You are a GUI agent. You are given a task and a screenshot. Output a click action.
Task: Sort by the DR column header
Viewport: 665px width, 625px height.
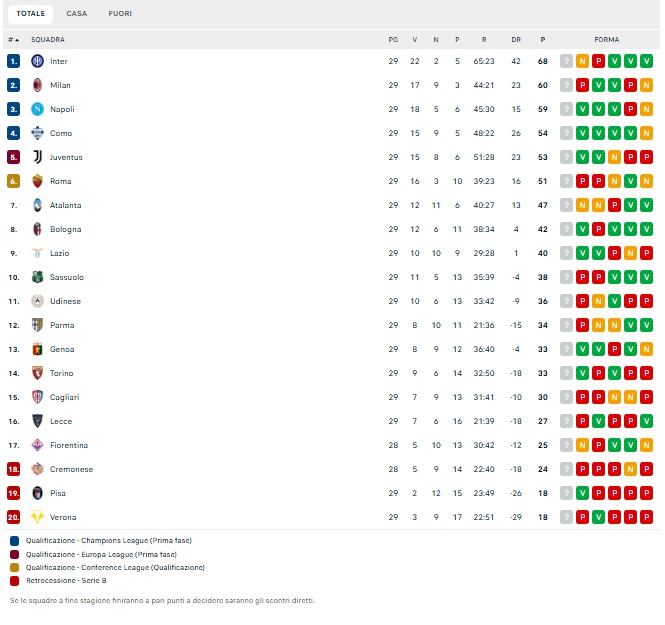(x=516, y=40)
